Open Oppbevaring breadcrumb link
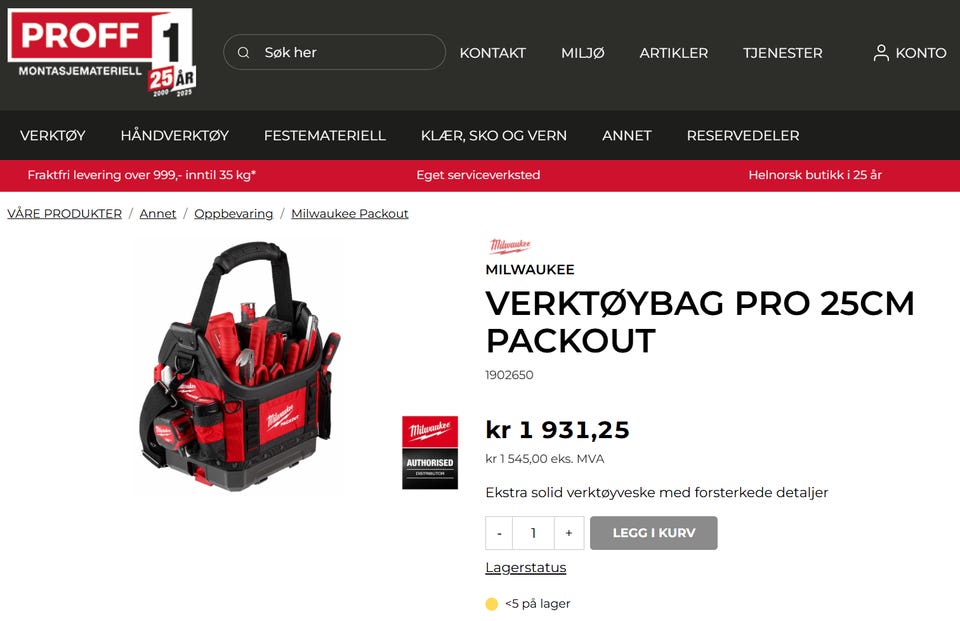Image resolution: width=960 pixels, height=621 pixels. click(233, 214)
